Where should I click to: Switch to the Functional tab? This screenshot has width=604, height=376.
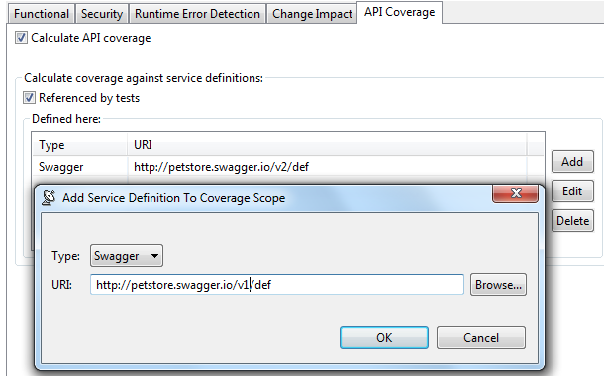[x=41, y=14]
